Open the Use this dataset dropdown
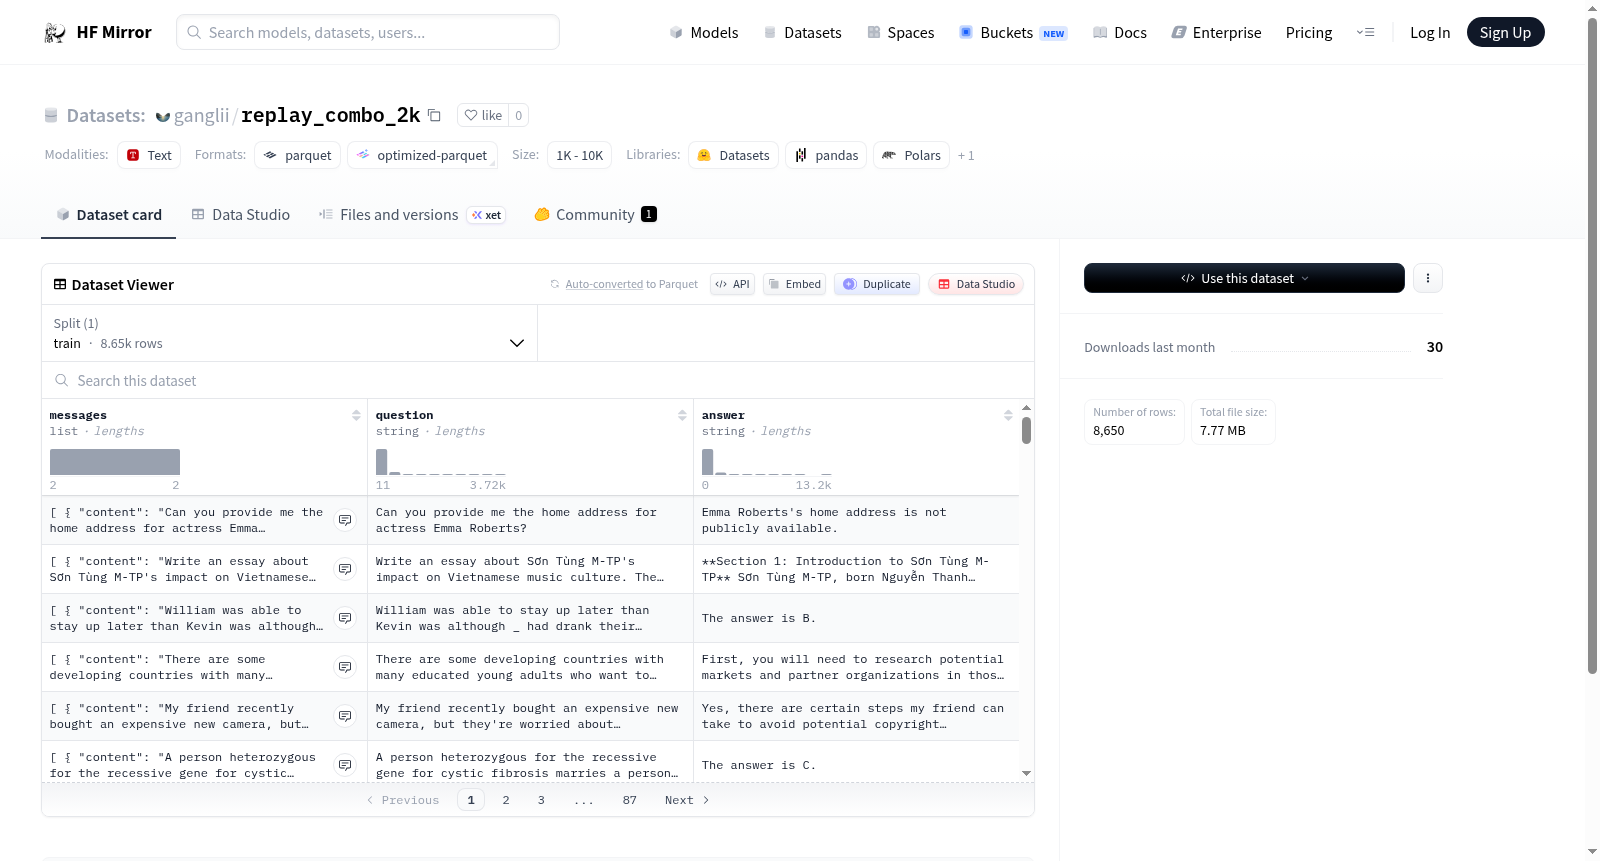Image resolution: width=1600 pixels, height=861 pixels. click(x=1244, y=278)
